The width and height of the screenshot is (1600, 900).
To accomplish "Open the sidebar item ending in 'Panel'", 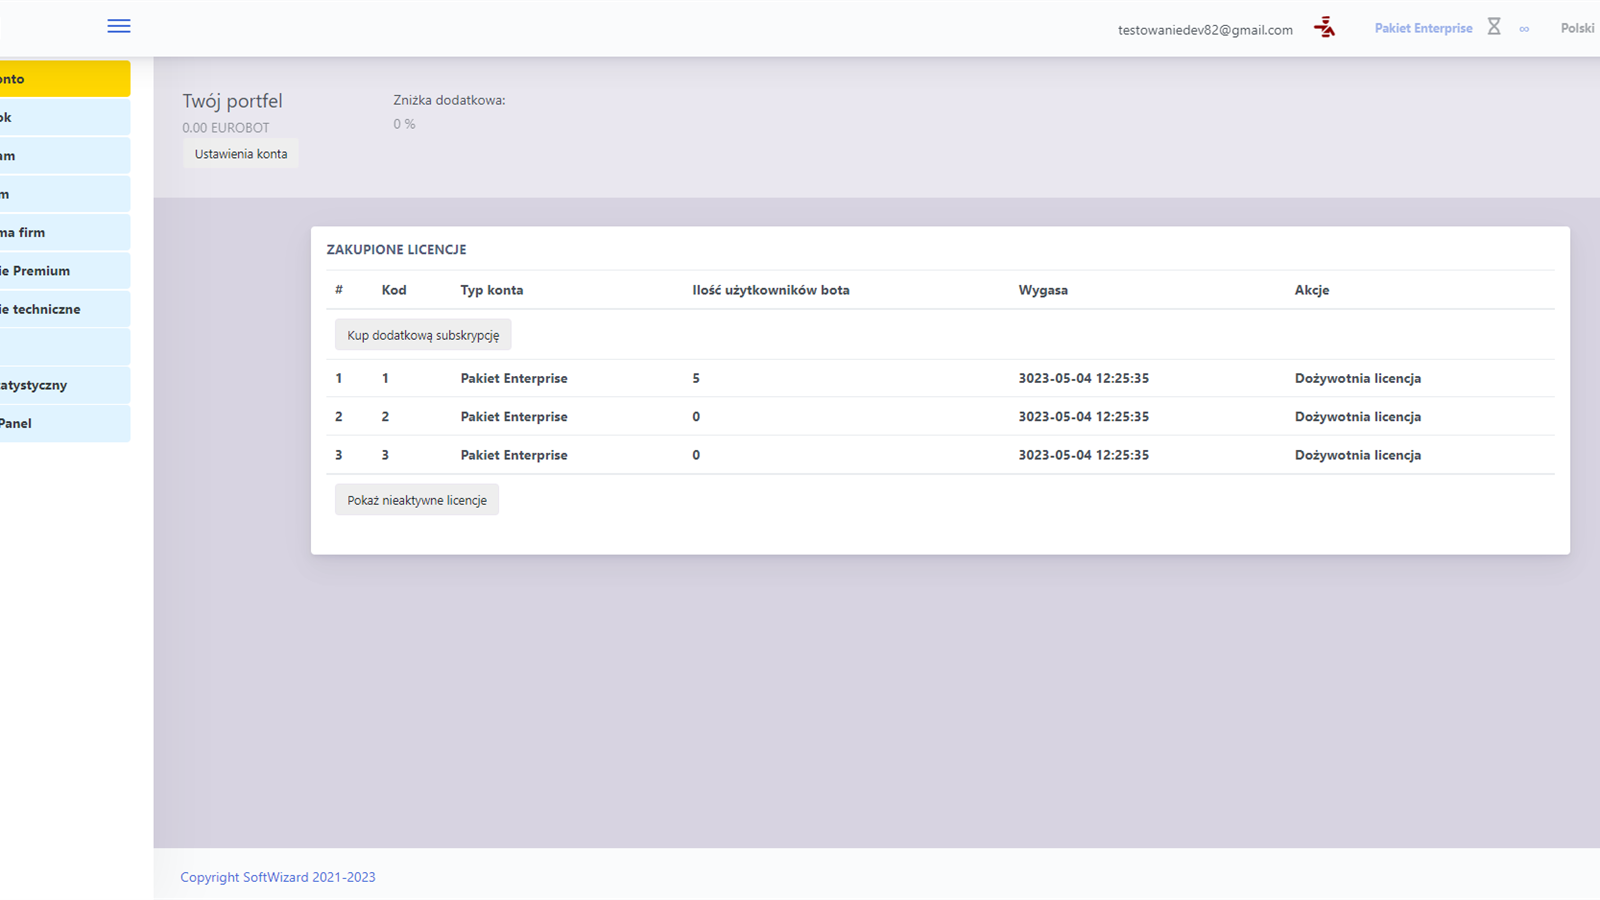I will click(64, 423).
